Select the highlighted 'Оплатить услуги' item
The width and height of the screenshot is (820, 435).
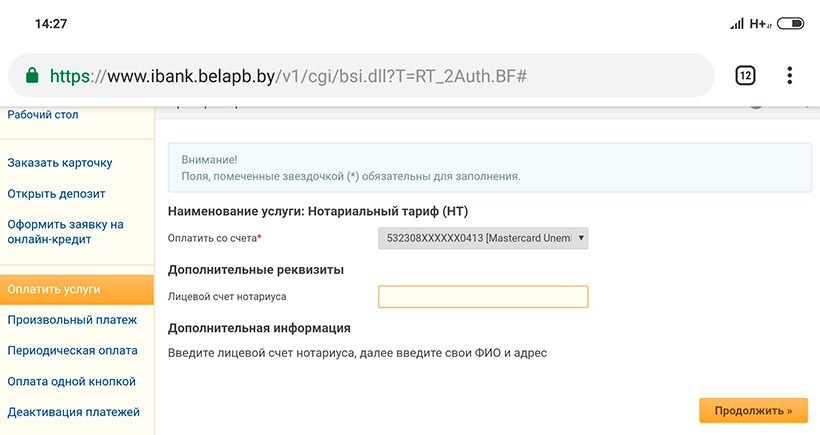pyautogui.click(x=54, y=289)
